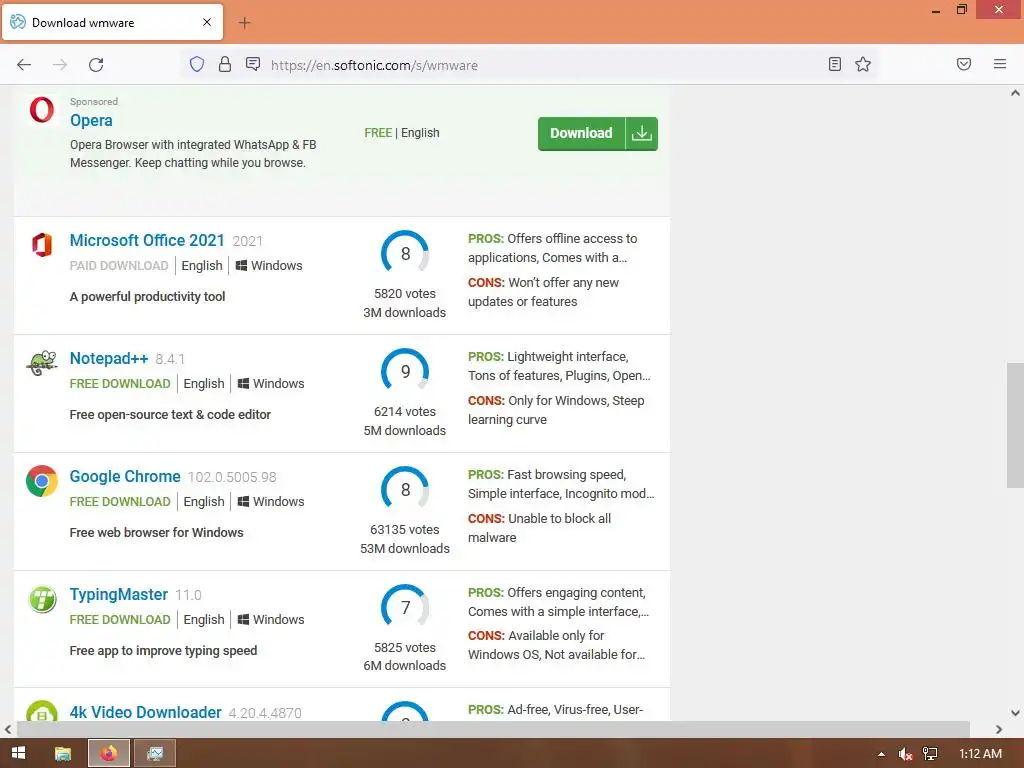Click the horizontal scrollbar thumb

pyautogui.click(x=493, y=729)
